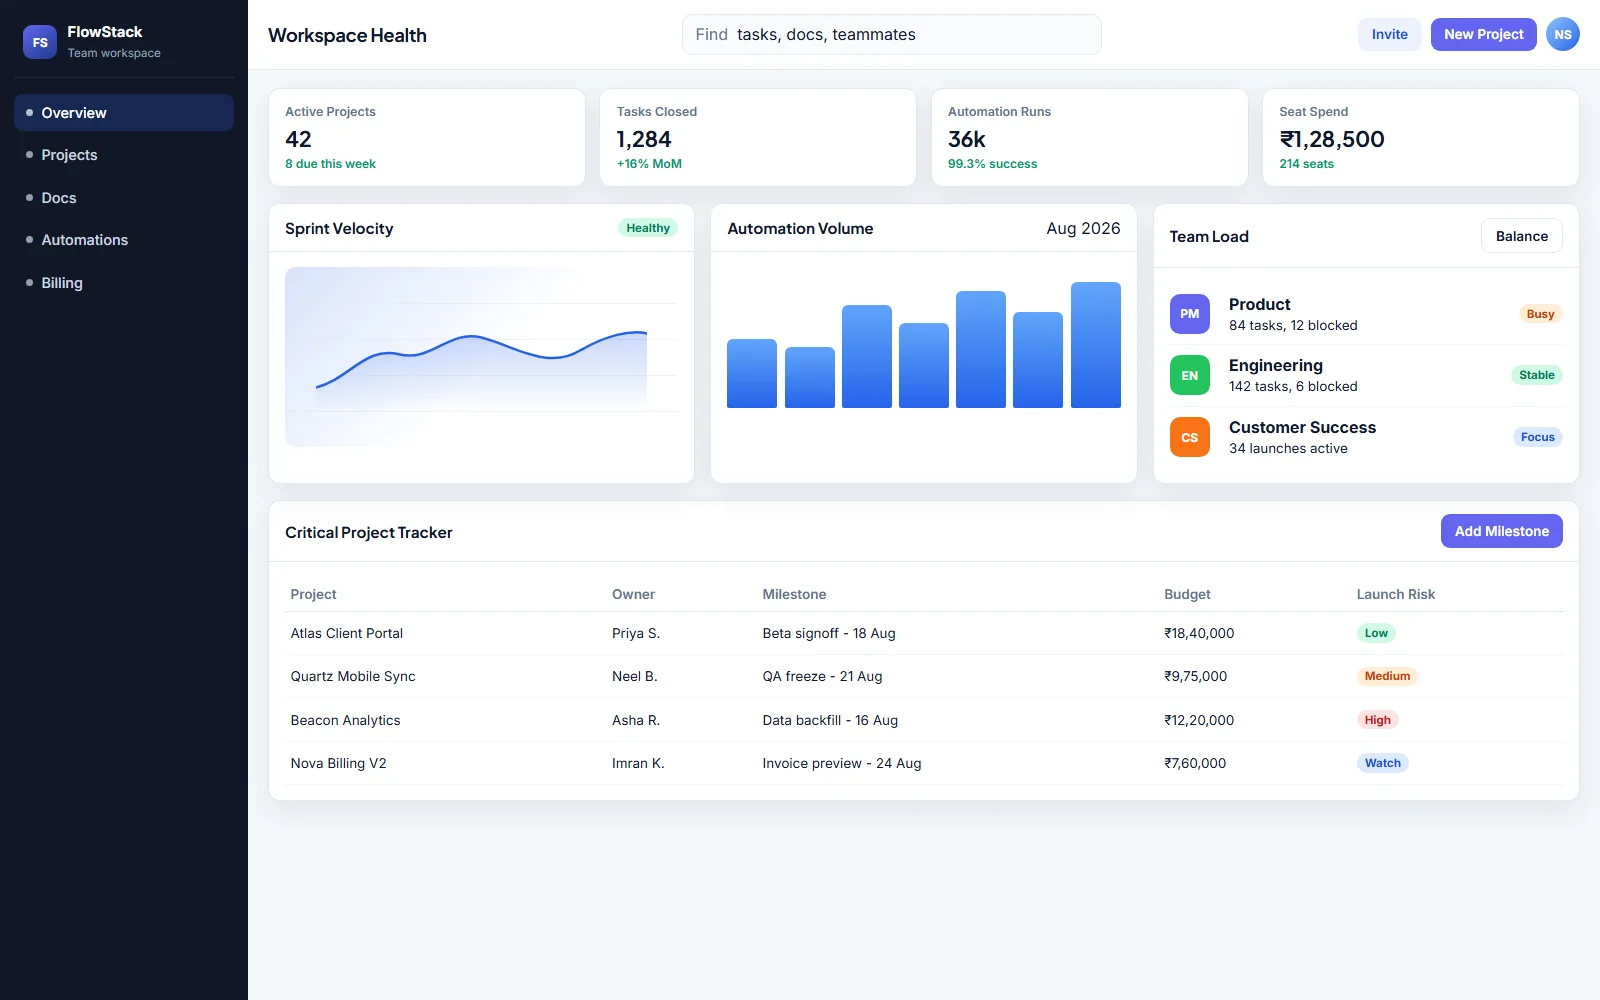Click the Beta signoff - 18 Aug milestone
This screenshot has width=1600, height=1000.
coord(829,633)
